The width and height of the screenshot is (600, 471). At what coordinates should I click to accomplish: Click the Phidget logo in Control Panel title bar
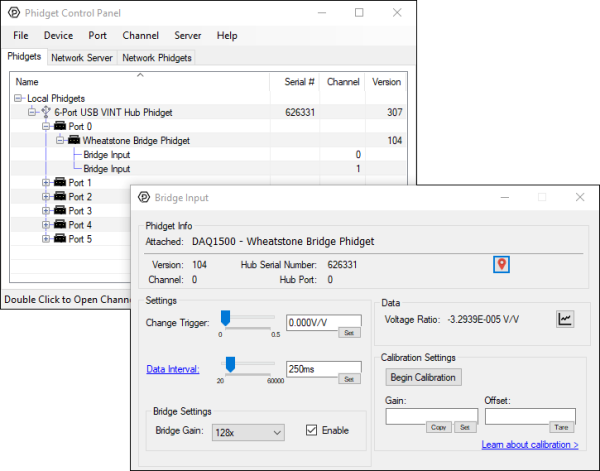tap(14, 13)
